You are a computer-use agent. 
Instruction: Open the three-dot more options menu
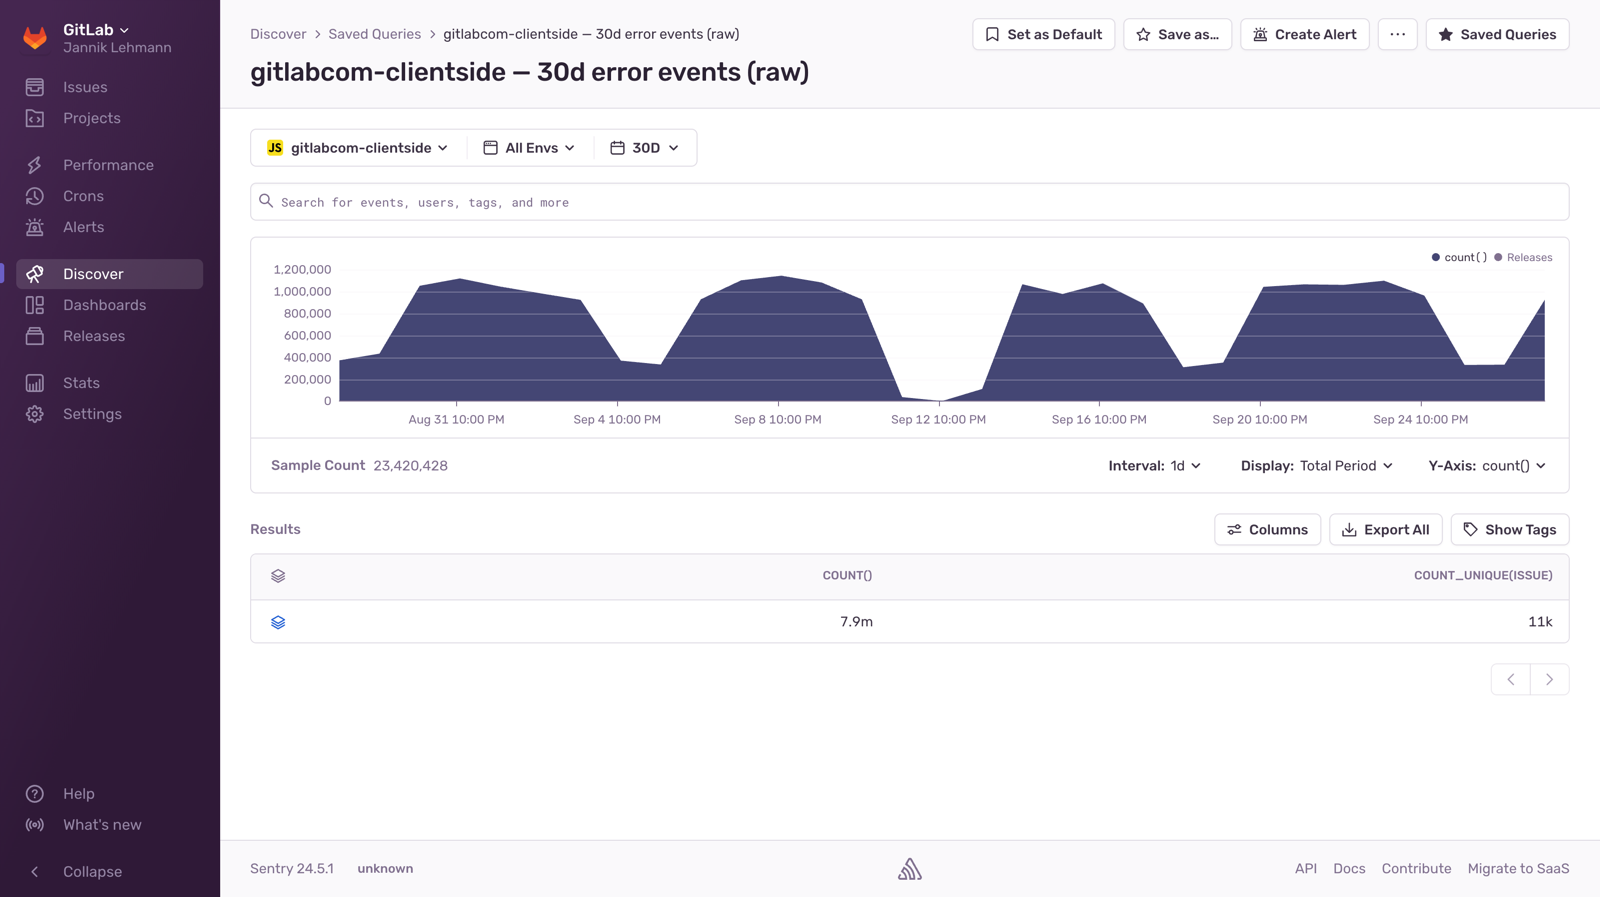coord(1397,34)
